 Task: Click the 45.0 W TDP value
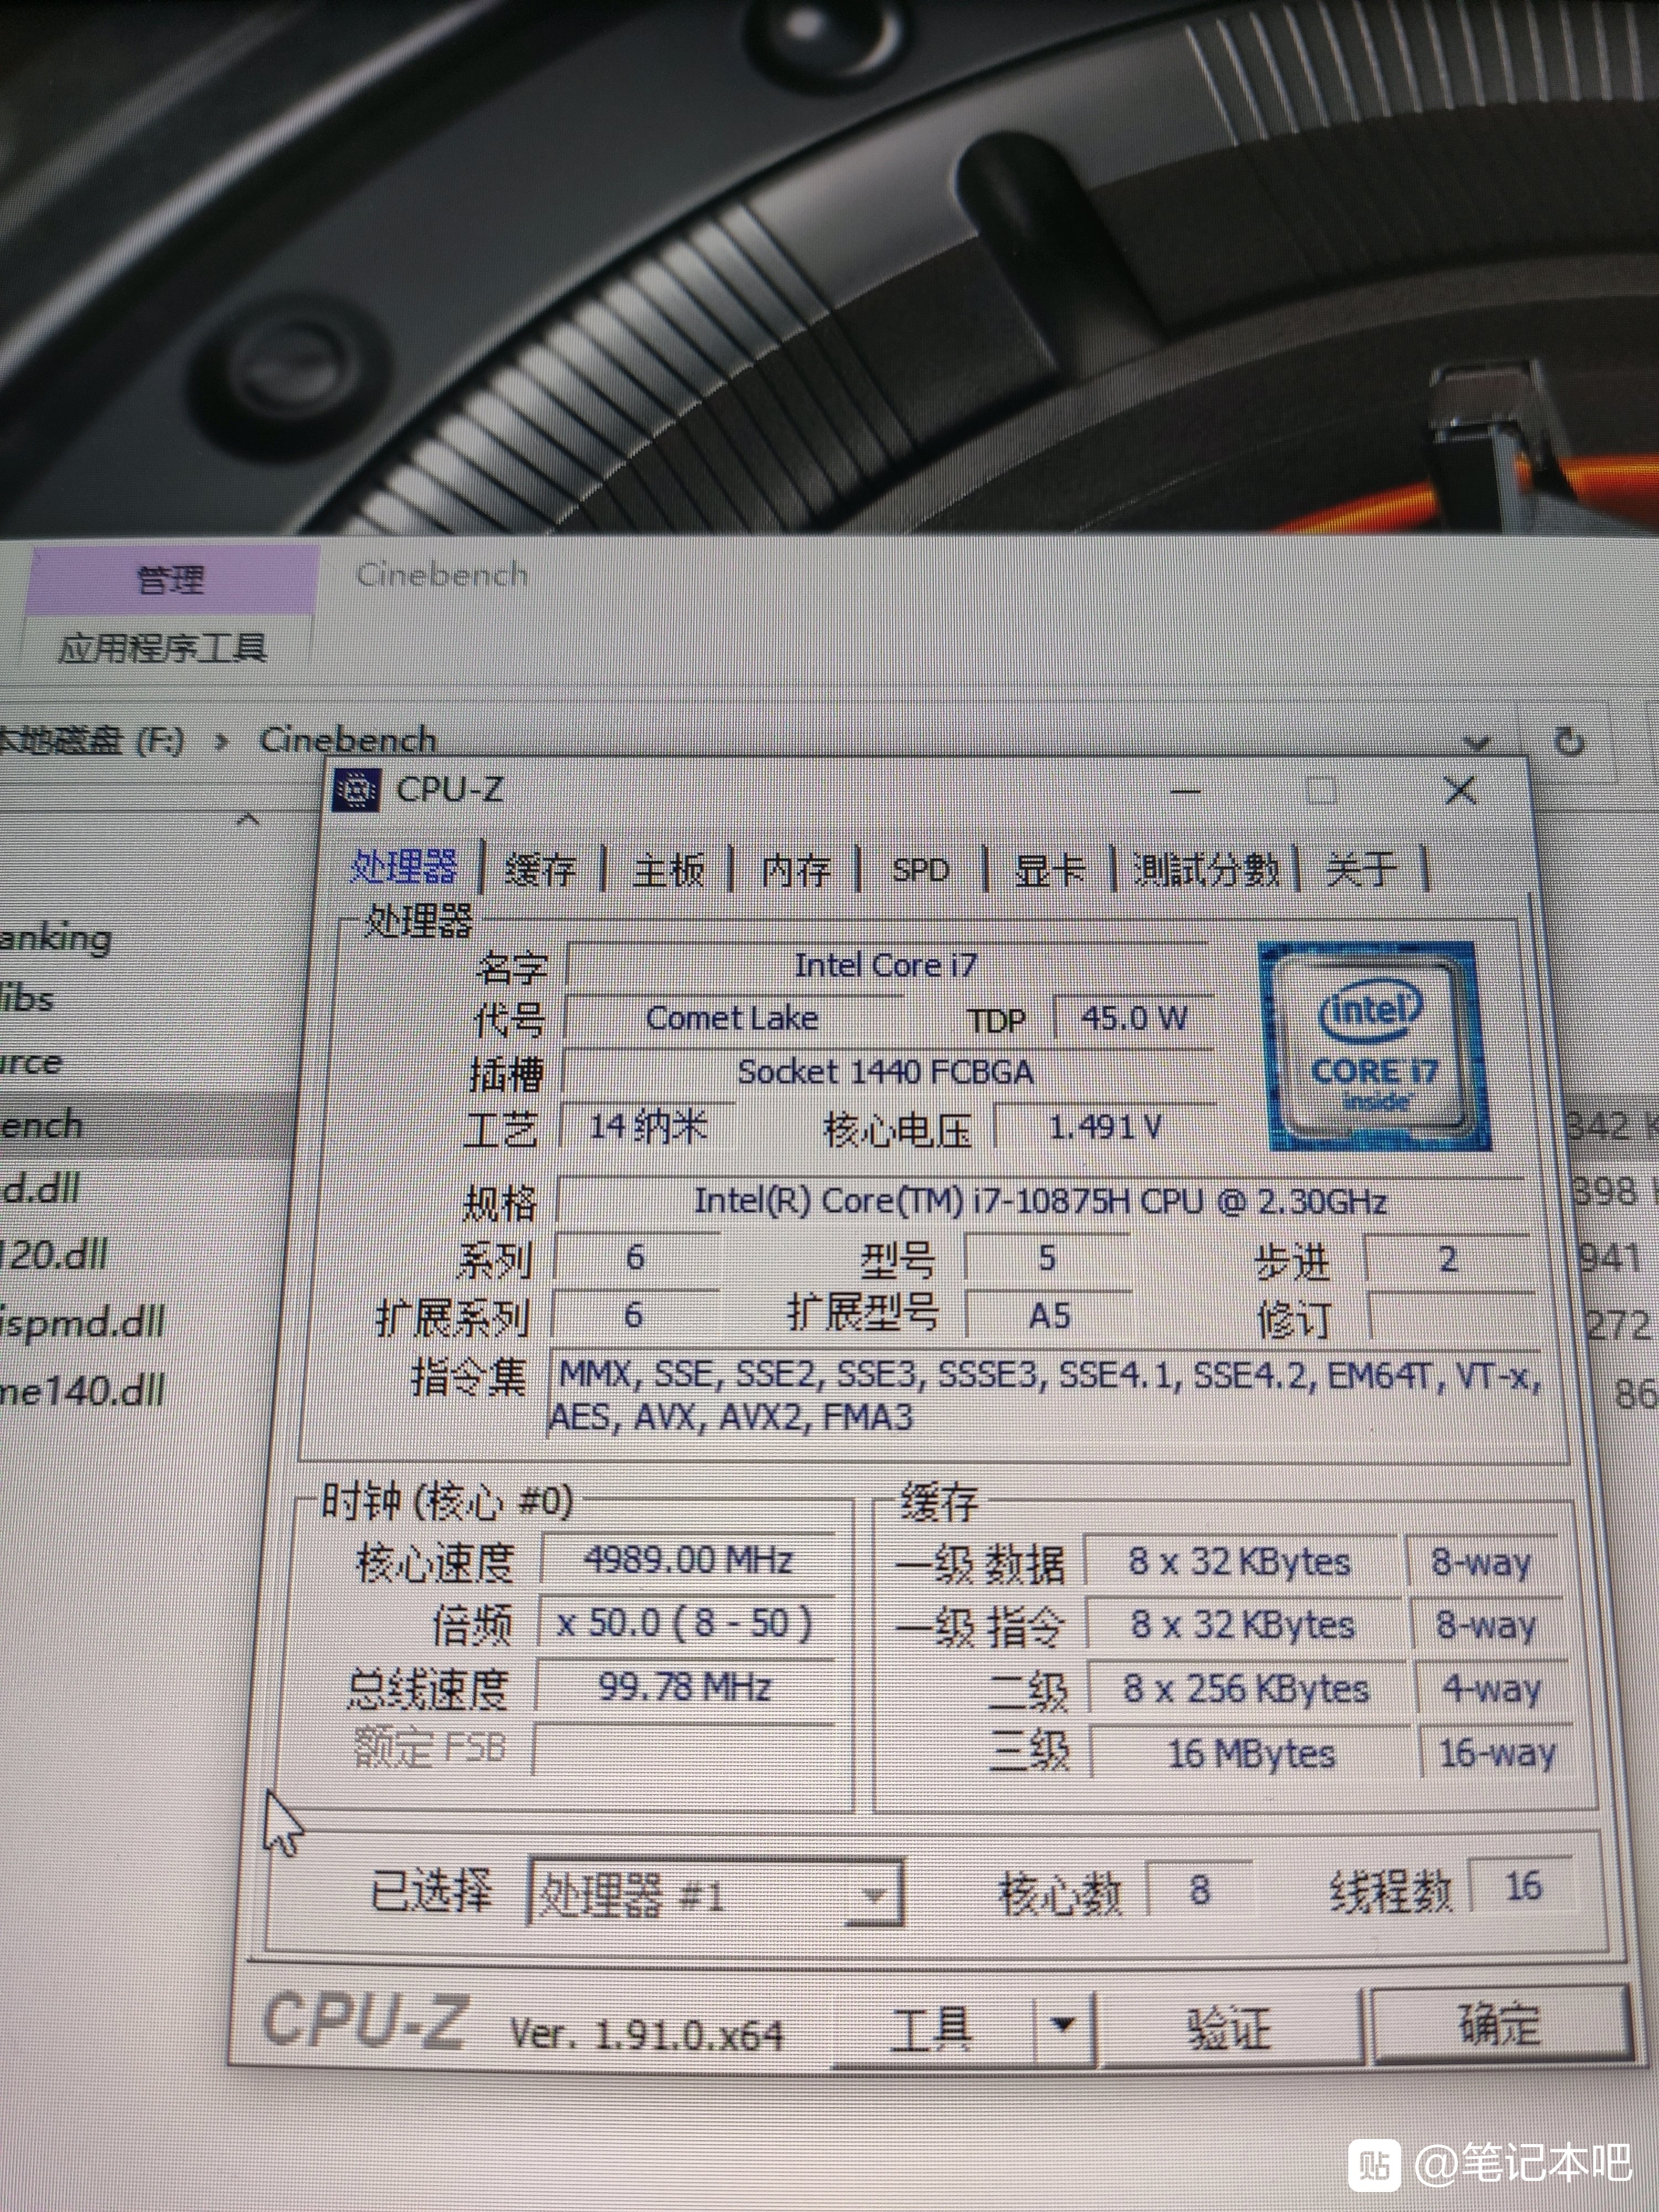coord(1134,1018)
